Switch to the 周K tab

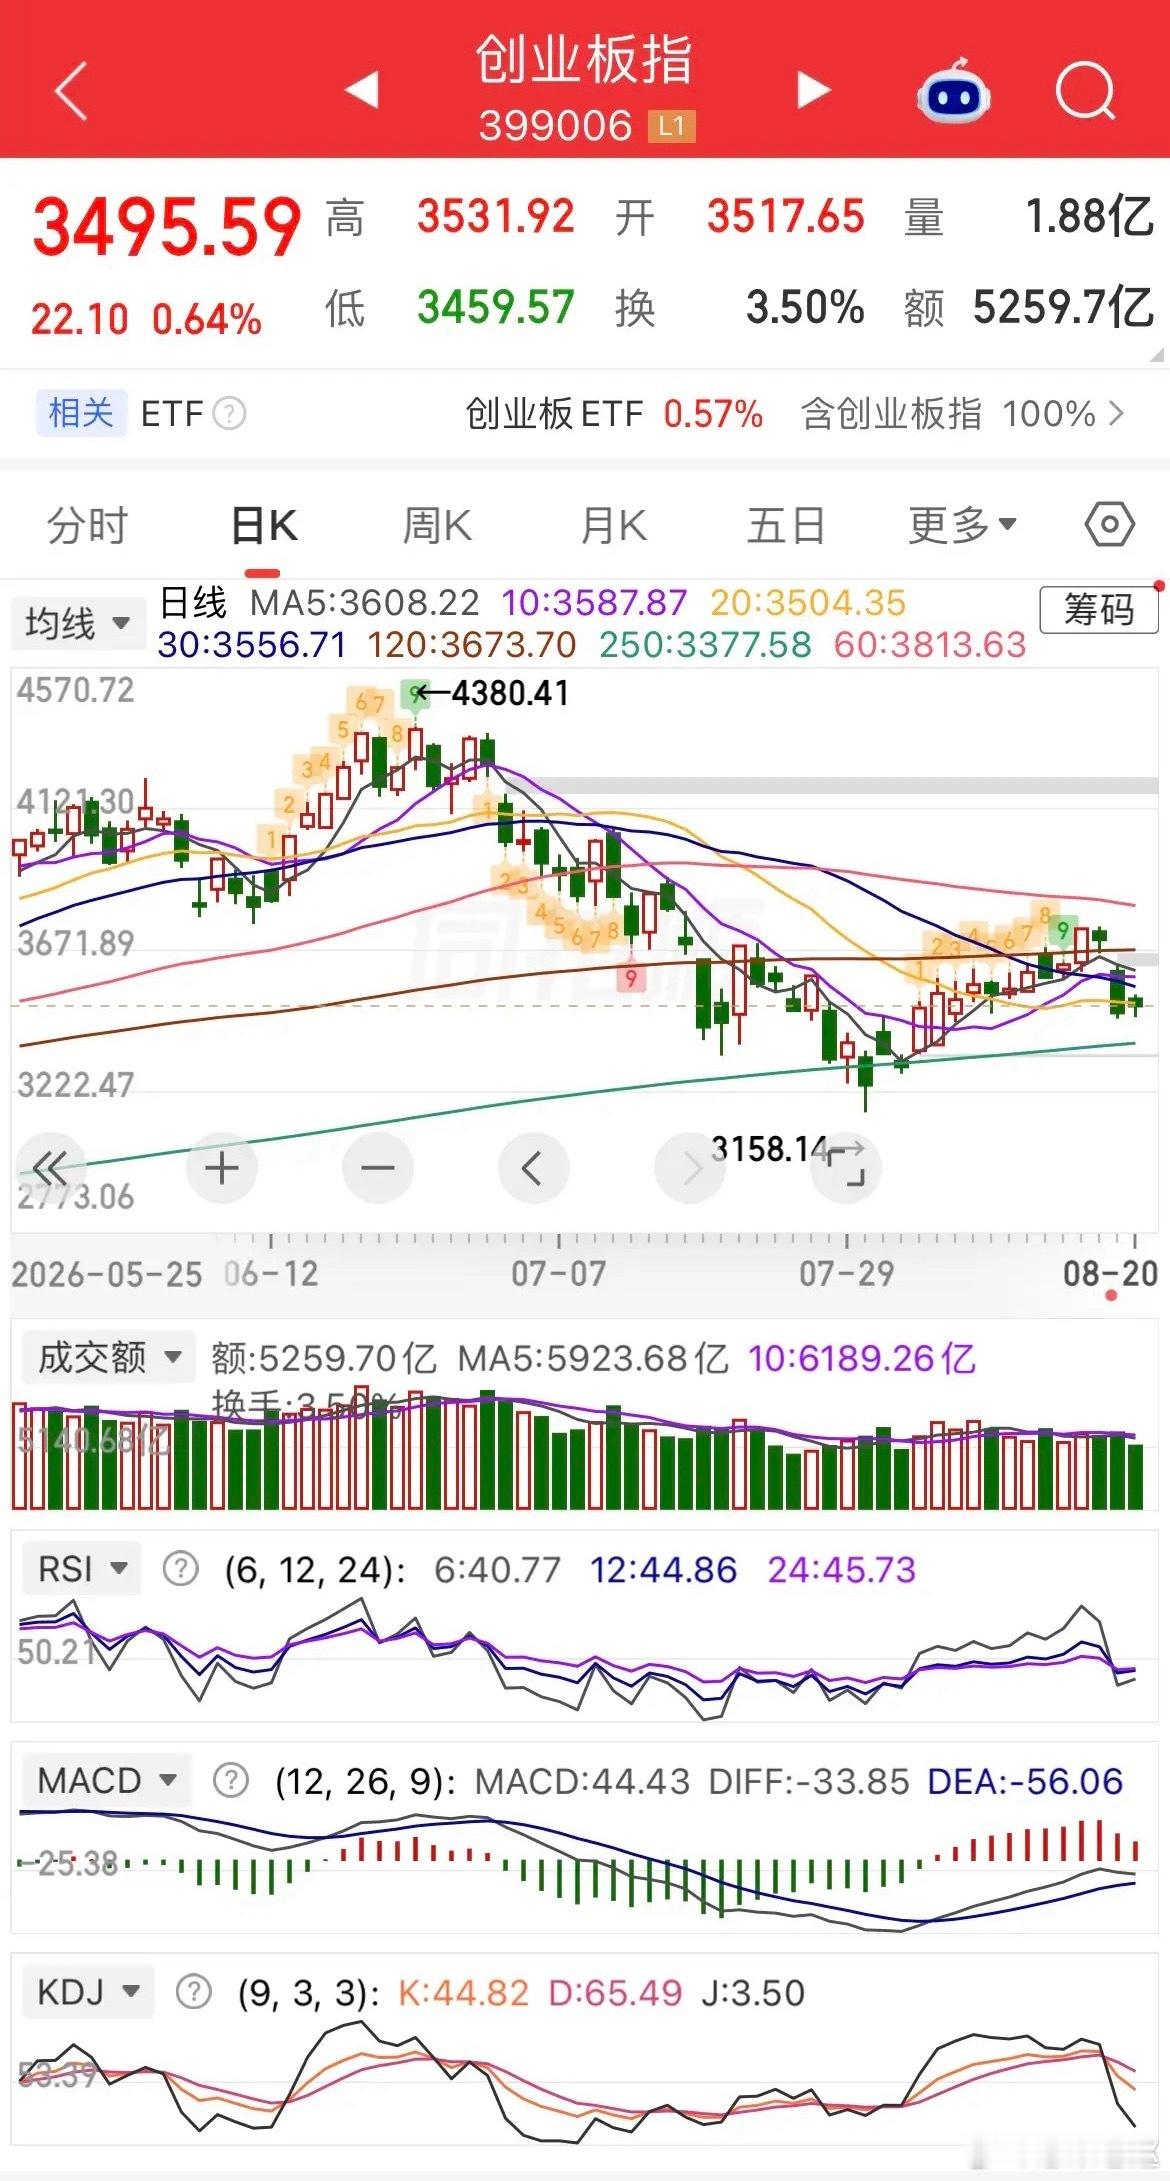[437, 525]
